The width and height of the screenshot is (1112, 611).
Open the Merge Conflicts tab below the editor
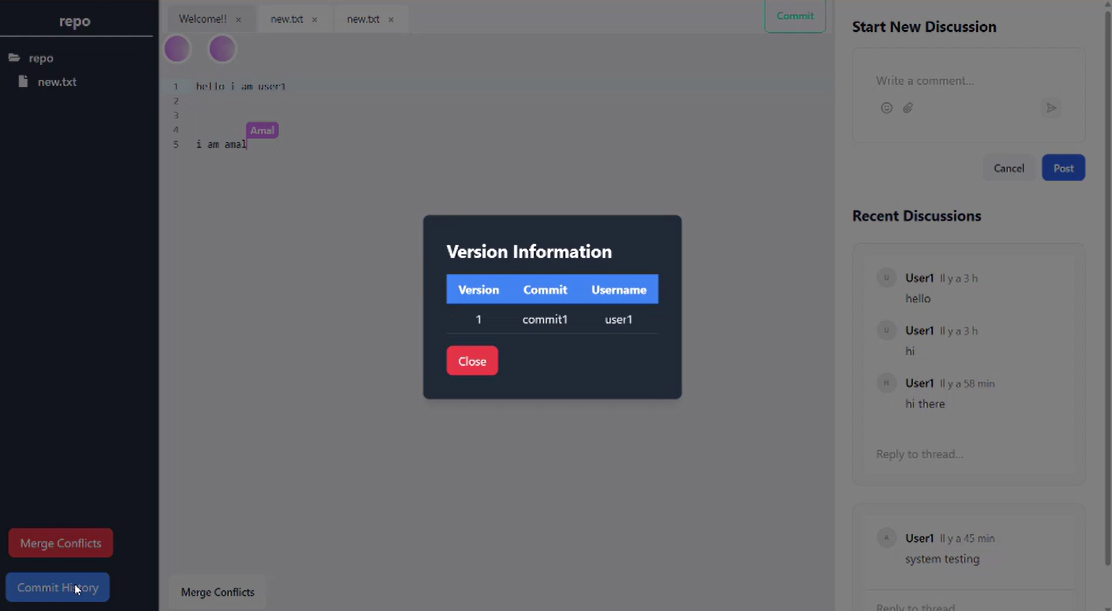(x=217, y=592)
